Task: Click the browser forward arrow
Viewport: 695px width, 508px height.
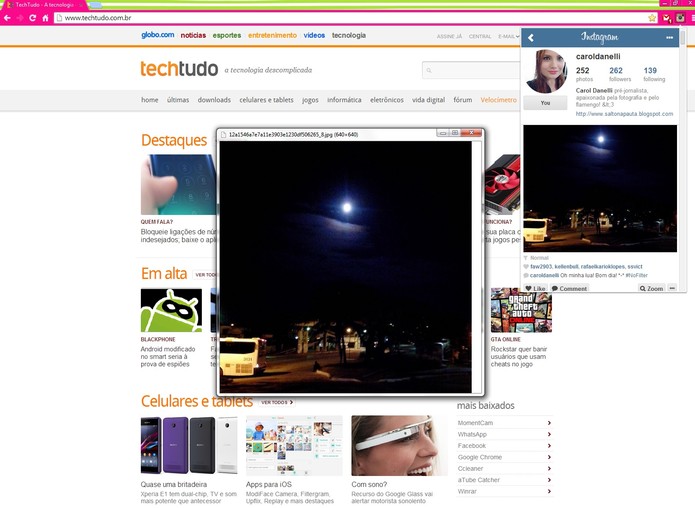Action: click(20, 18)
